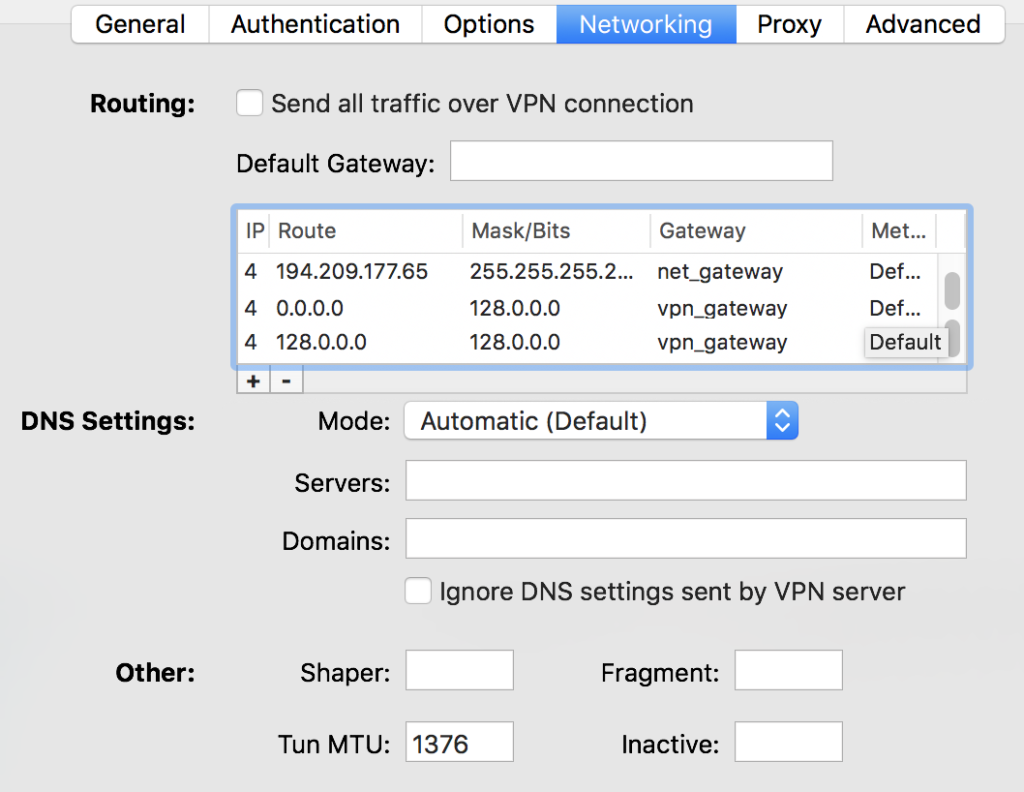Viewport: 1024px width, 792px height.
Task: Switch to the Proxy tab
Action: point(789,24)
